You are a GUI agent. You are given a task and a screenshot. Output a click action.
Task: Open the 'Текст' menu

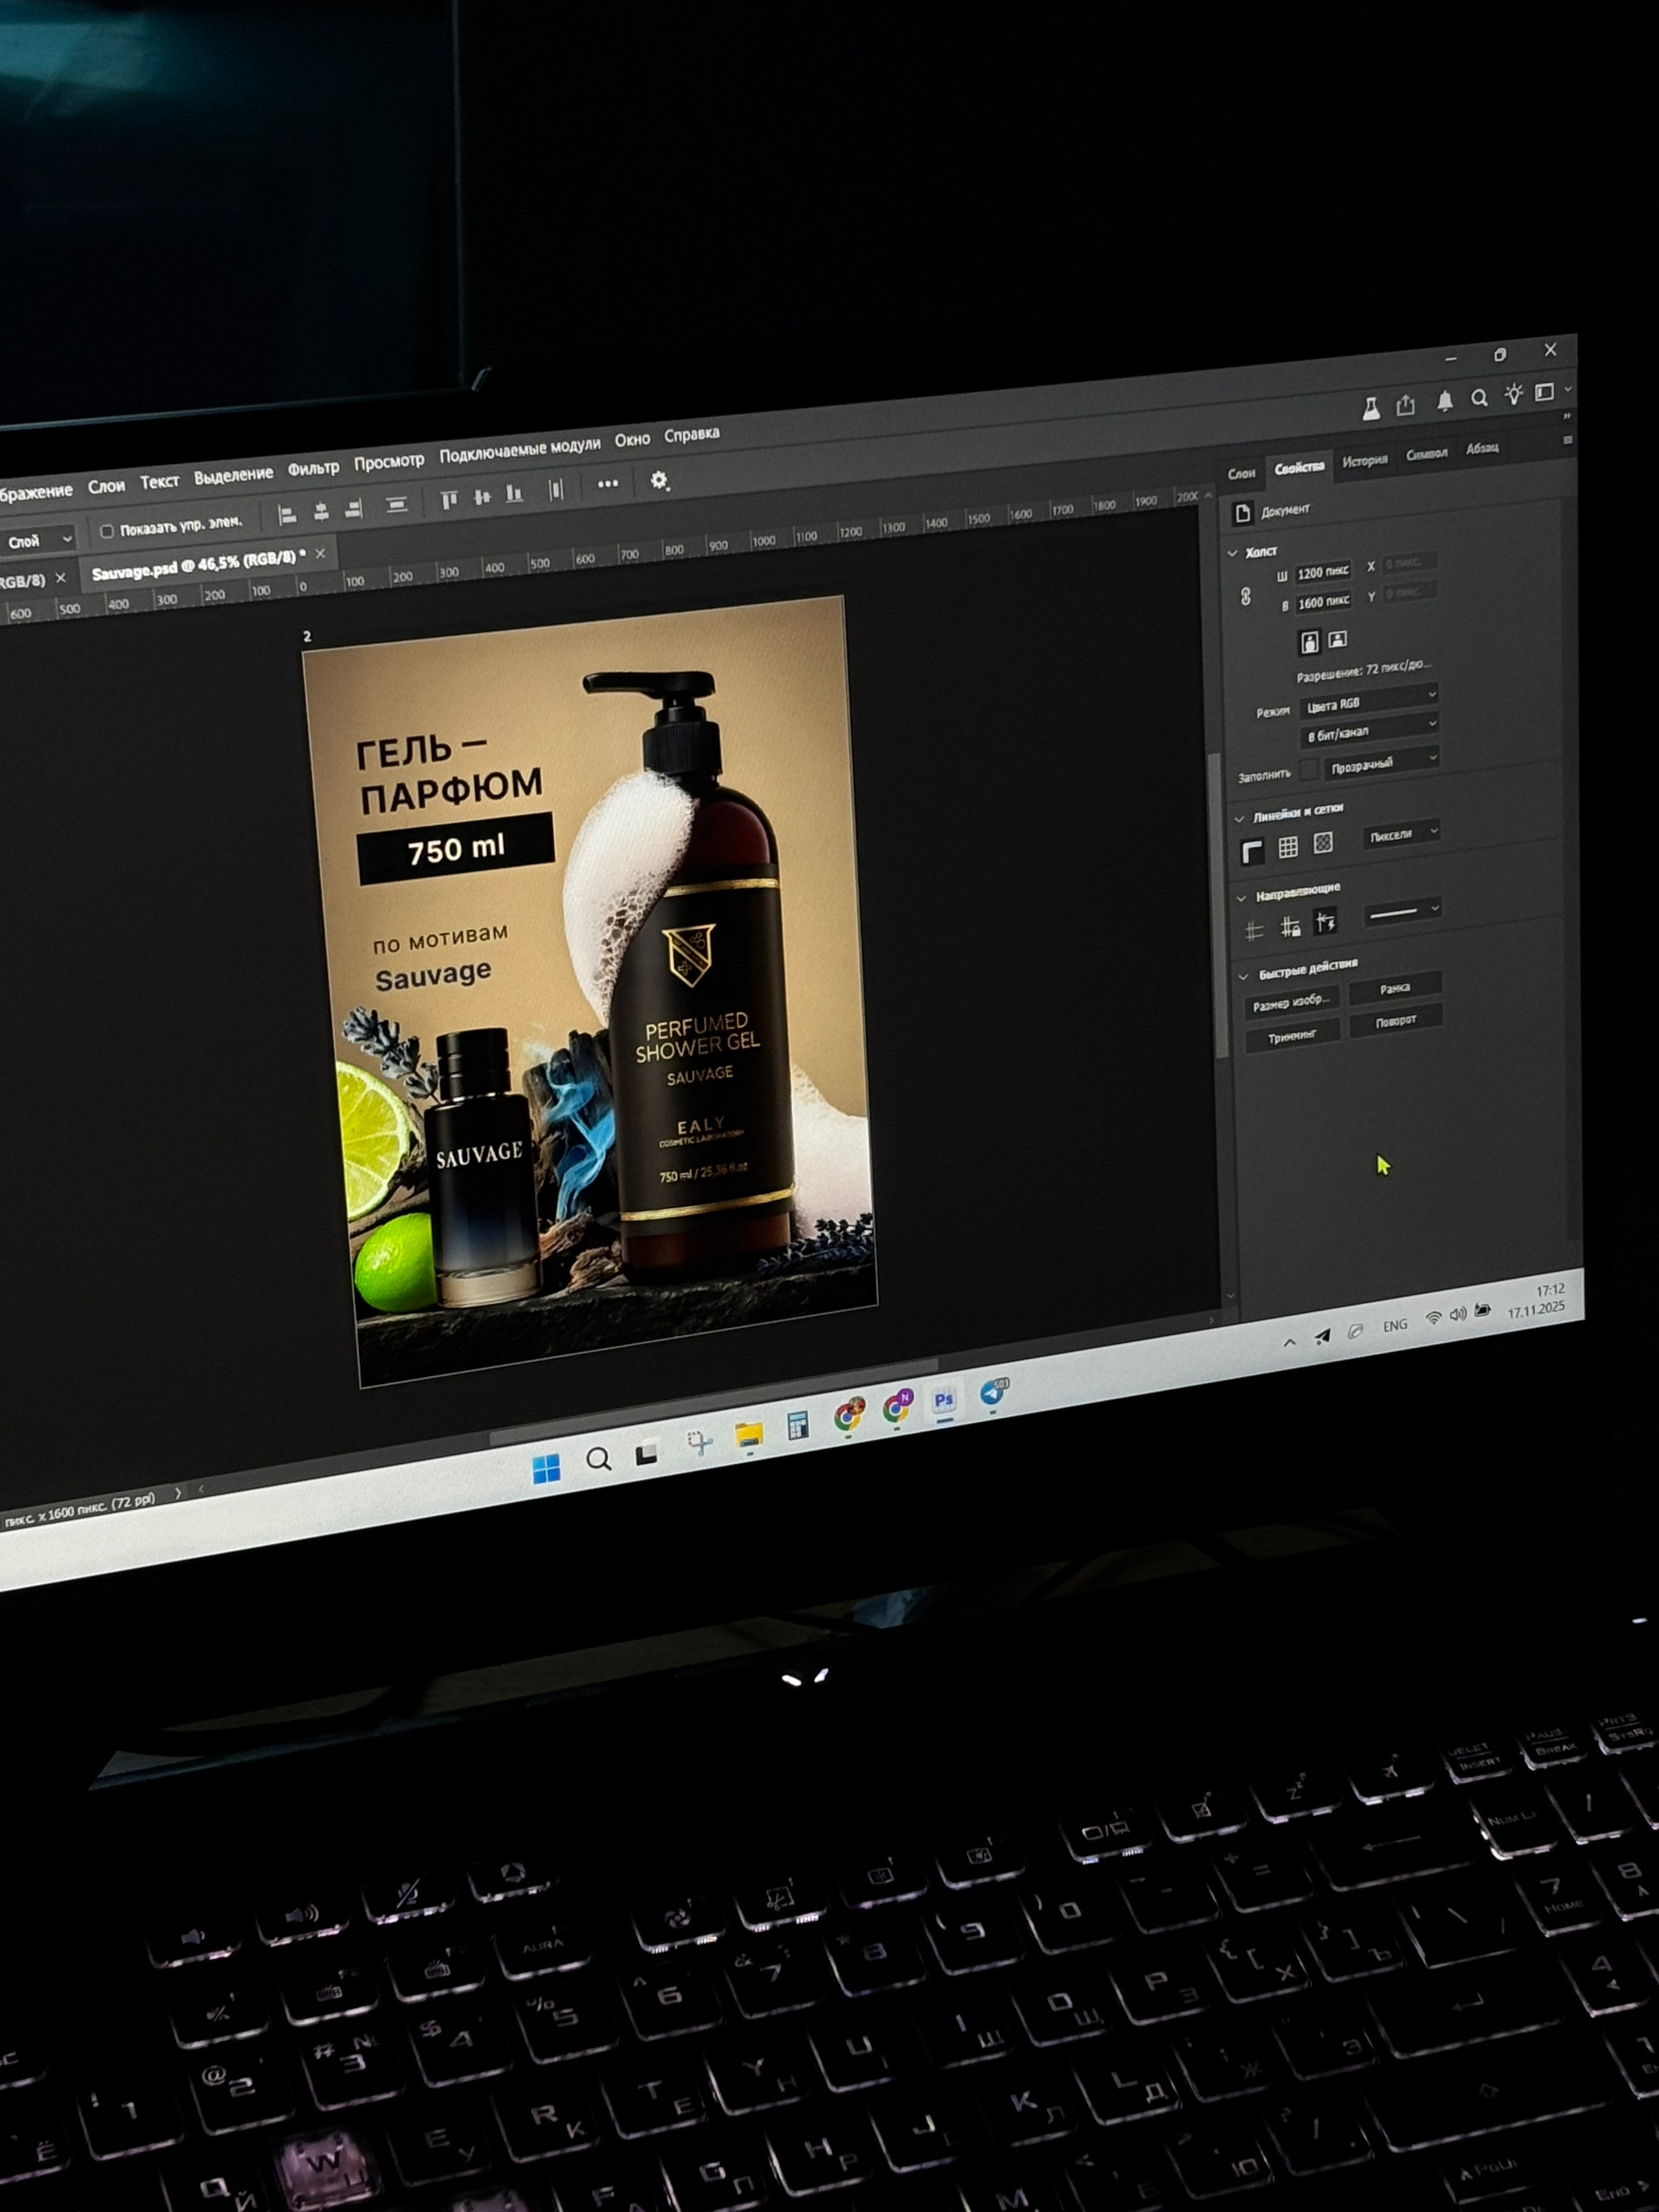(159, 482)
